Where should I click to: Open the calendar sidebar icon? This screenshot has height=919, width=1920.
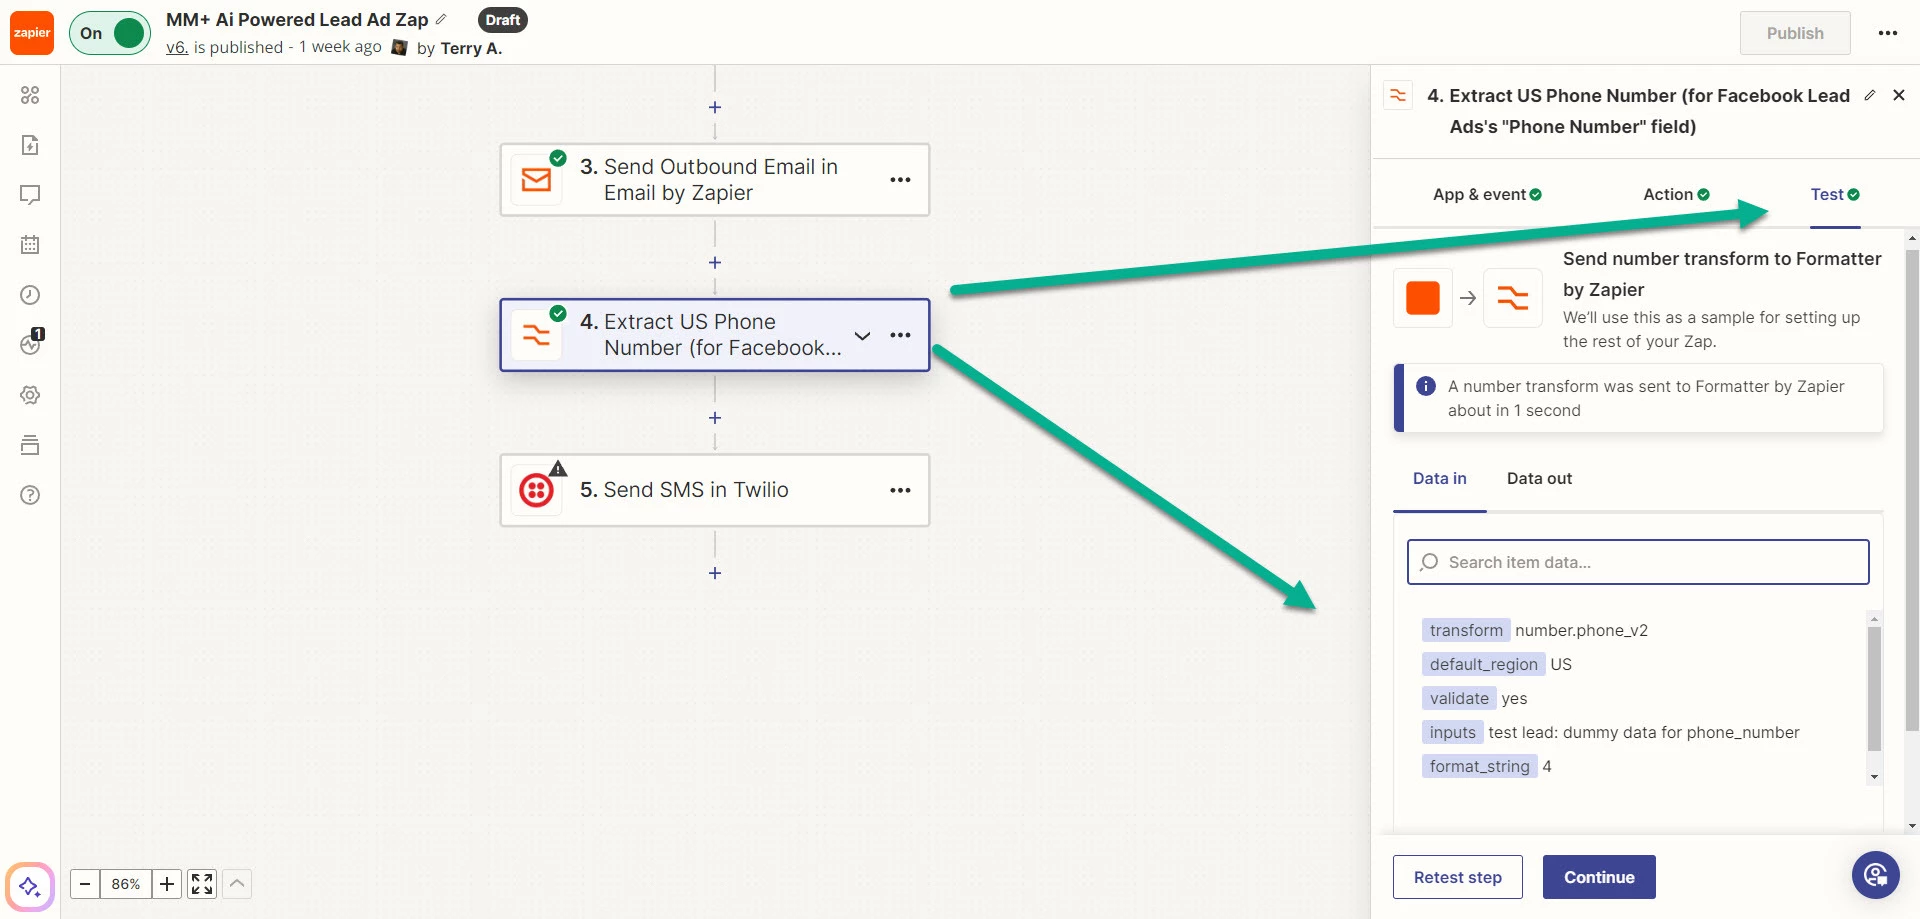[30, 245]
